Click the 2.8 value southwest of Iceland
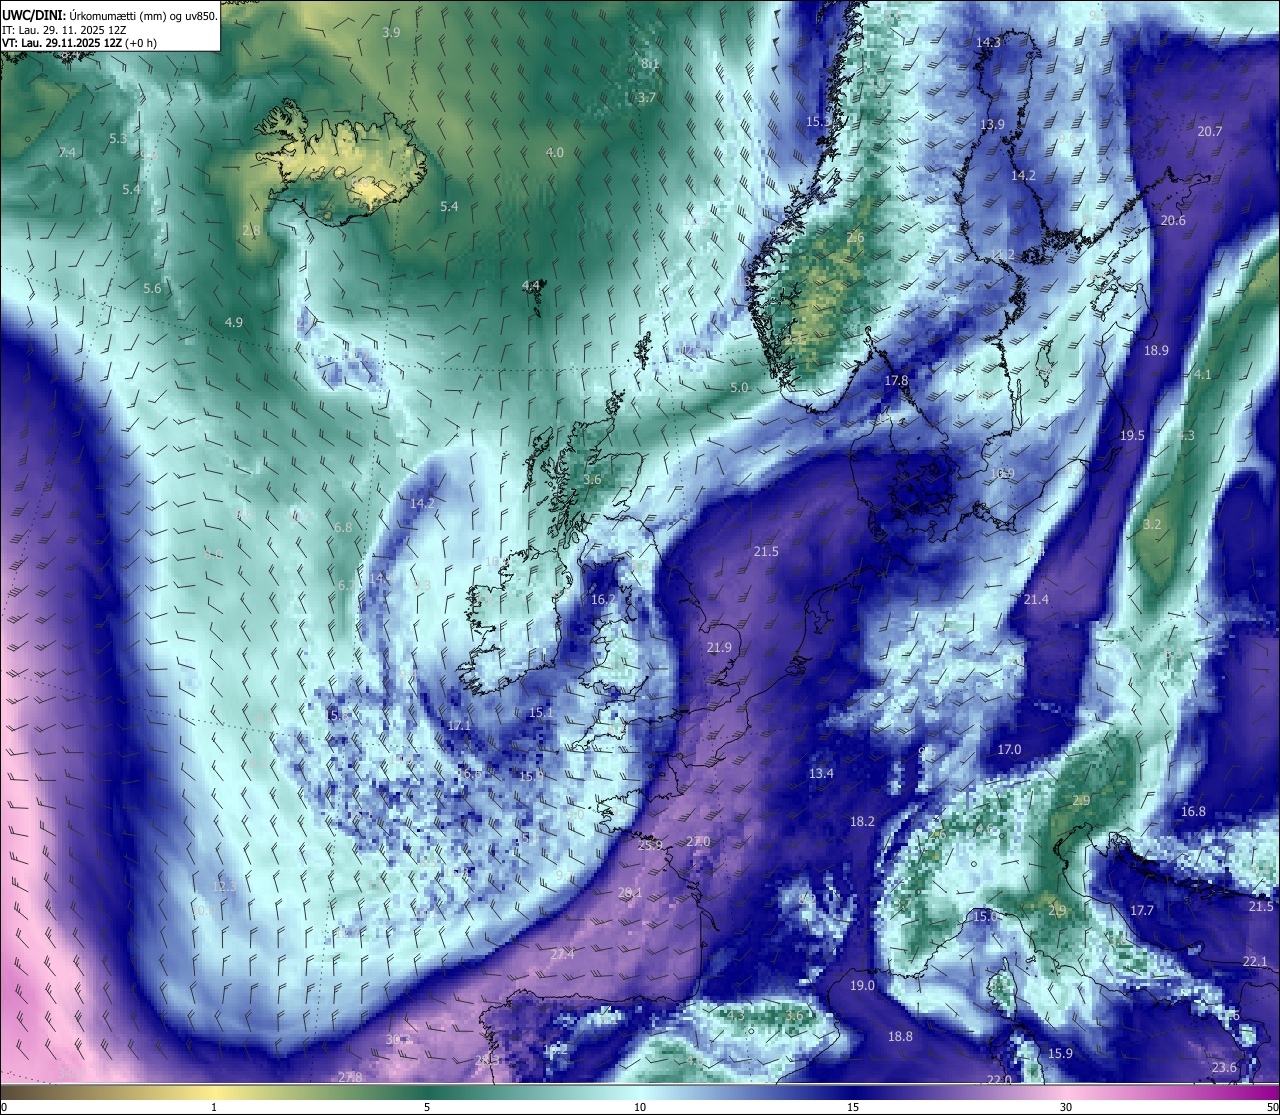This screenshot has height=1115, width=1280. coord(251,230)
